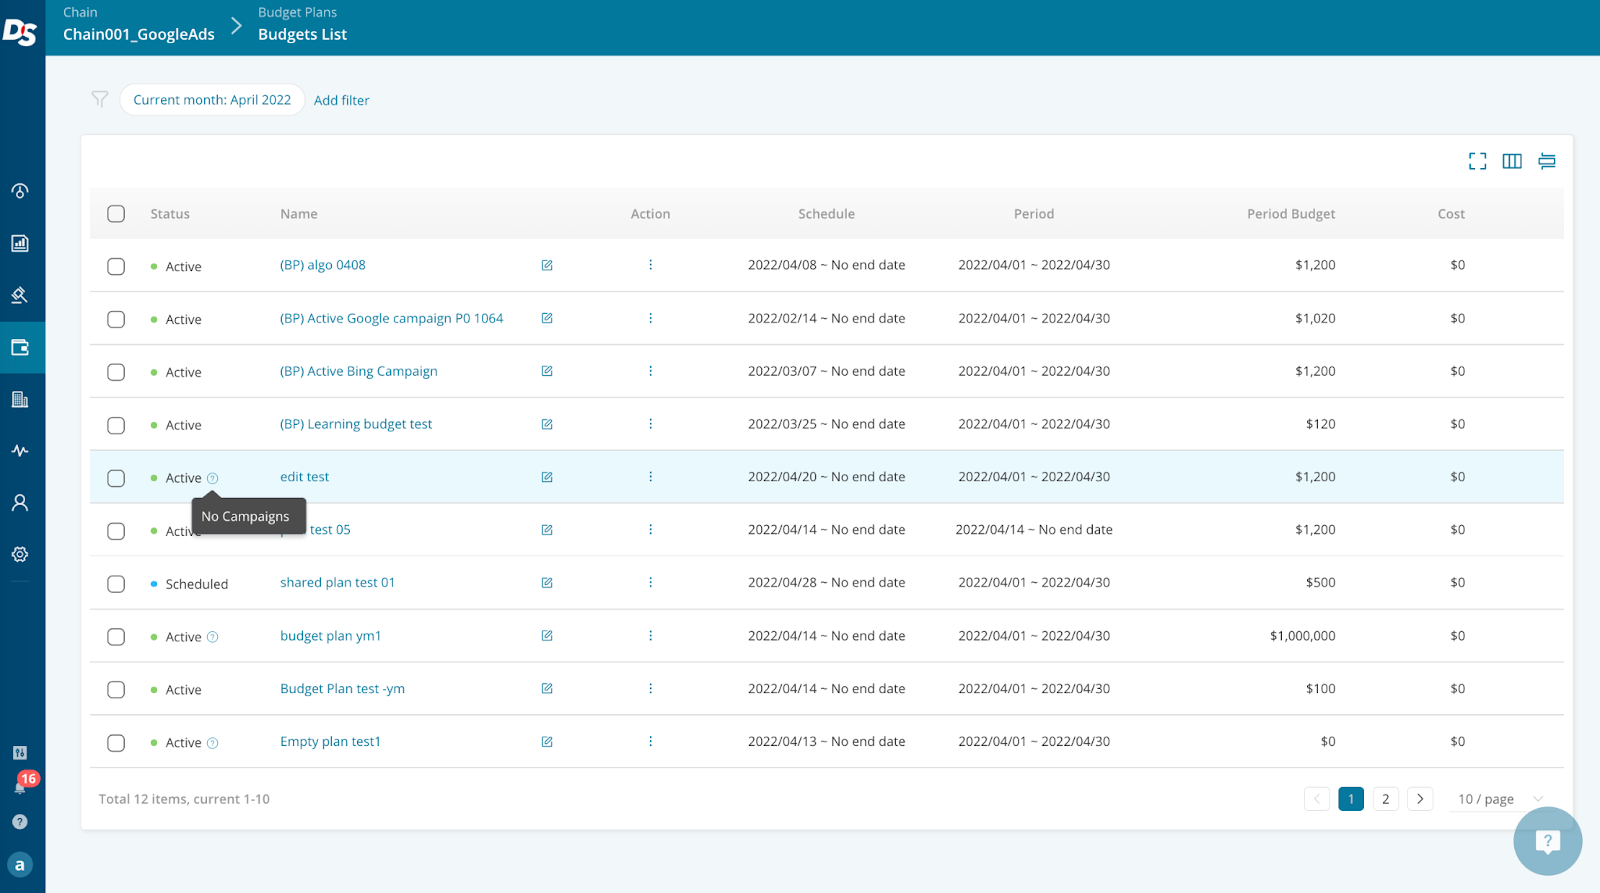Open action menu for (BP) algo 0408
Viewport: 1600px width, 893px height.
point(650,265)
